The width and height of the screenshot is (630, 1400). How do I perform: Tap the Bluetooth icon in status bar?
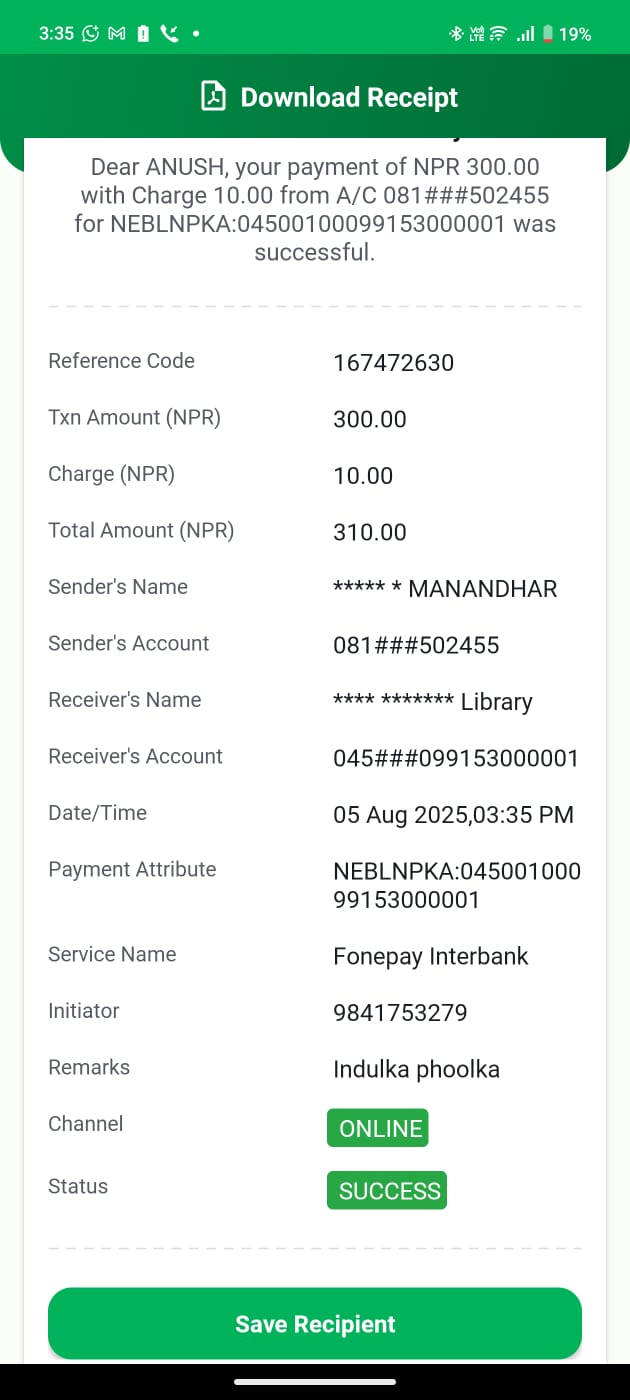pyautogui.click(x=455, y=34)
